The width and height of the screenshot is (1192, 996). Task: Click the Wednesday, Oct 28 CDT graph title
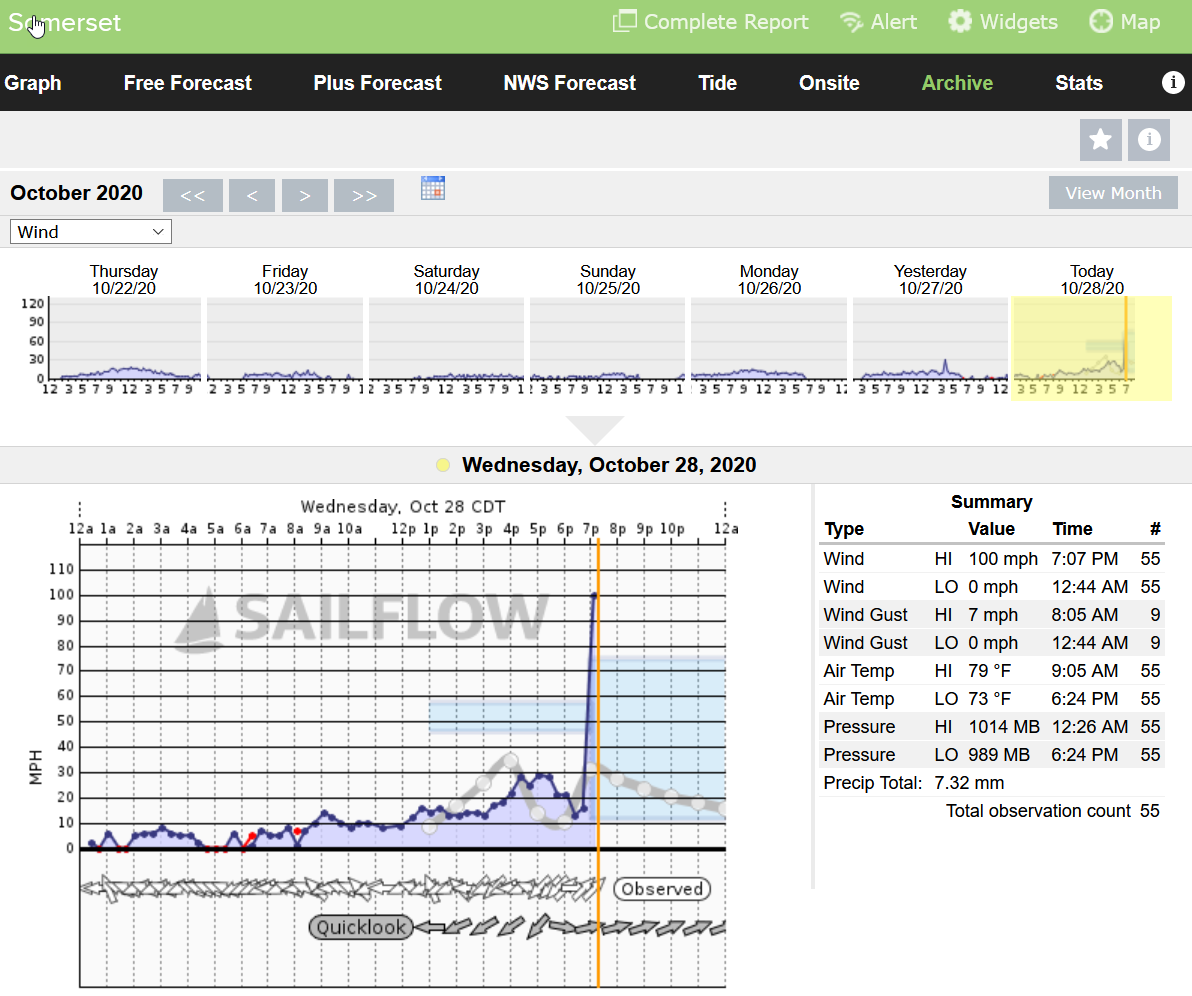coord(403,506)
